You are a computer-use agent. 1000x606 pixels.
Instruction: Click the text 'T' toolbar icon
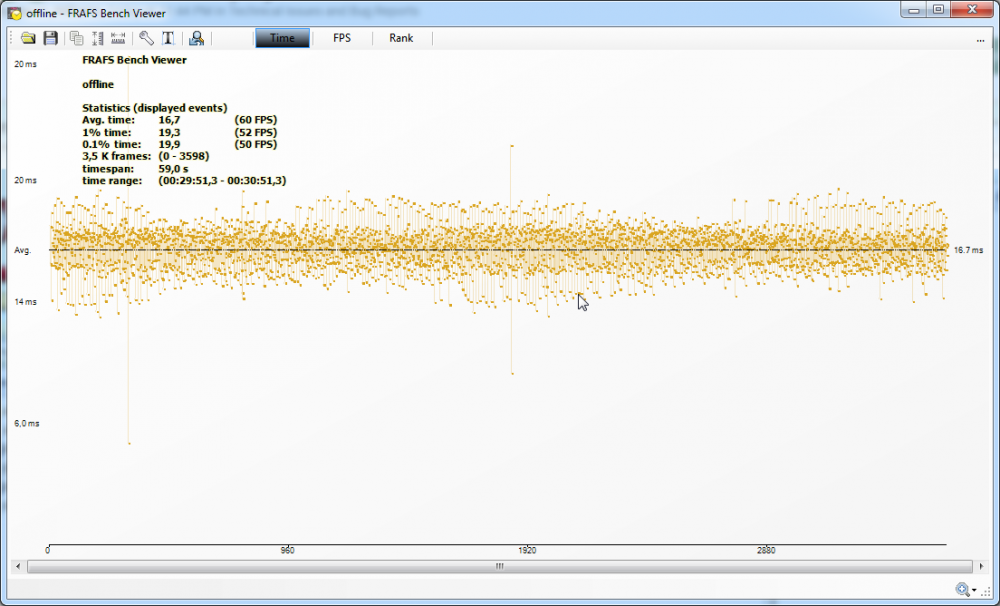tap(168, 38)
